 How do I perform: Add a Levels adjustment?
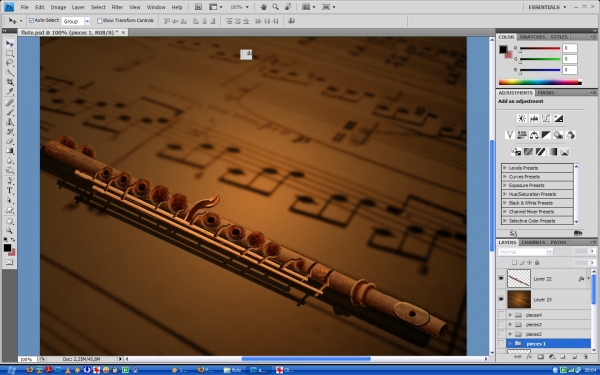(534, 119)
